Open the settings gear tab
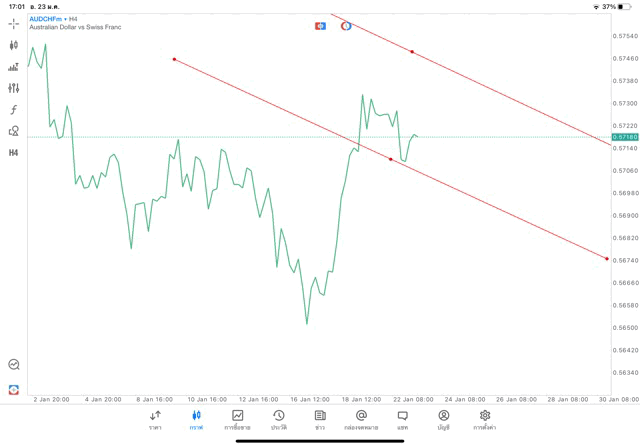Viewport: 640px width, 447px height. coord(484,420)
